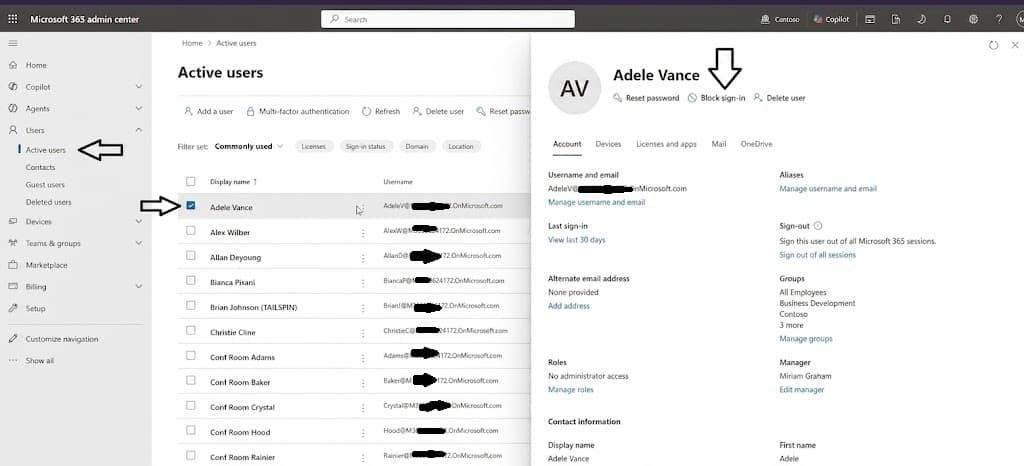Screen dimensions: 1024x466
Task: Check the Alex Wilber row checkbox
Action: (191, 230)
